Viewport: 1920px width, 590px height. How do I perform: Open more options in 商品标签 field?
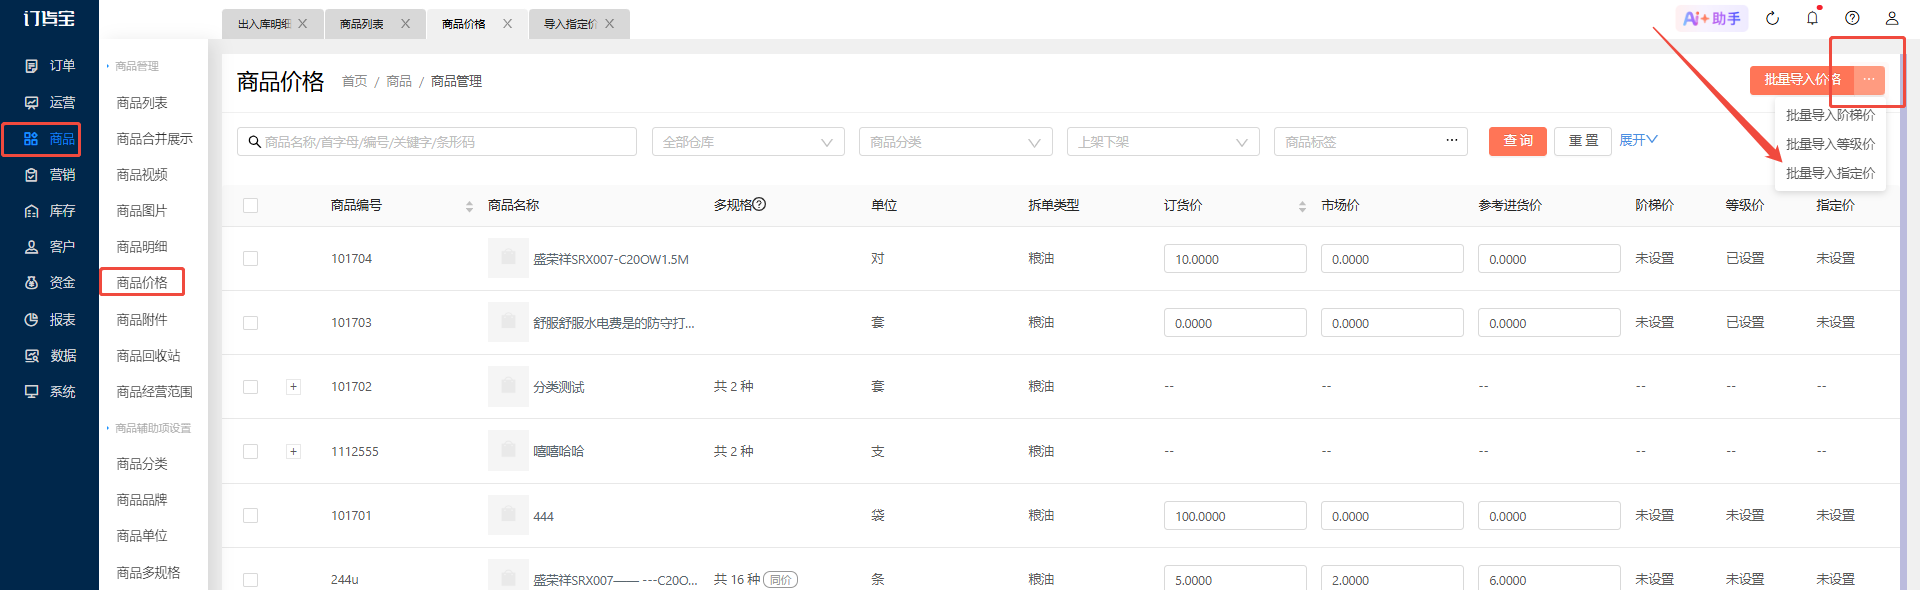click(x=1451, y=141)
